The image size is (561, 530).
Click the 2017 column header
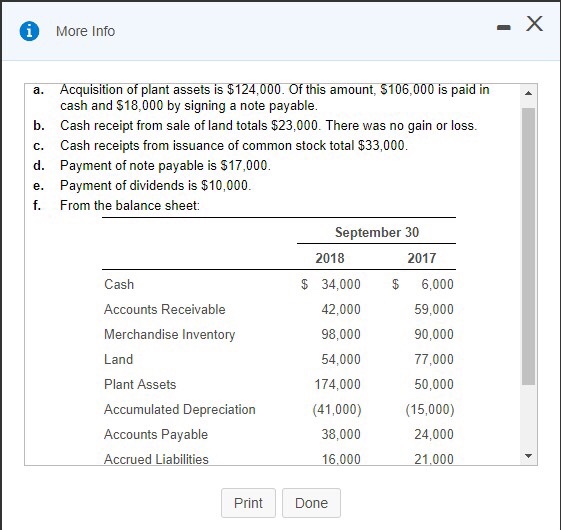point(421,258)
